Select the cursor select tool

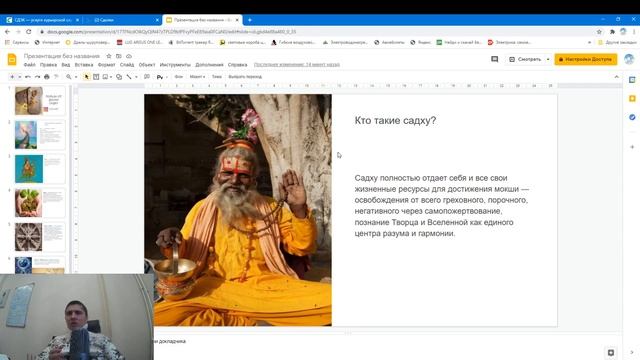click(87, 77)
